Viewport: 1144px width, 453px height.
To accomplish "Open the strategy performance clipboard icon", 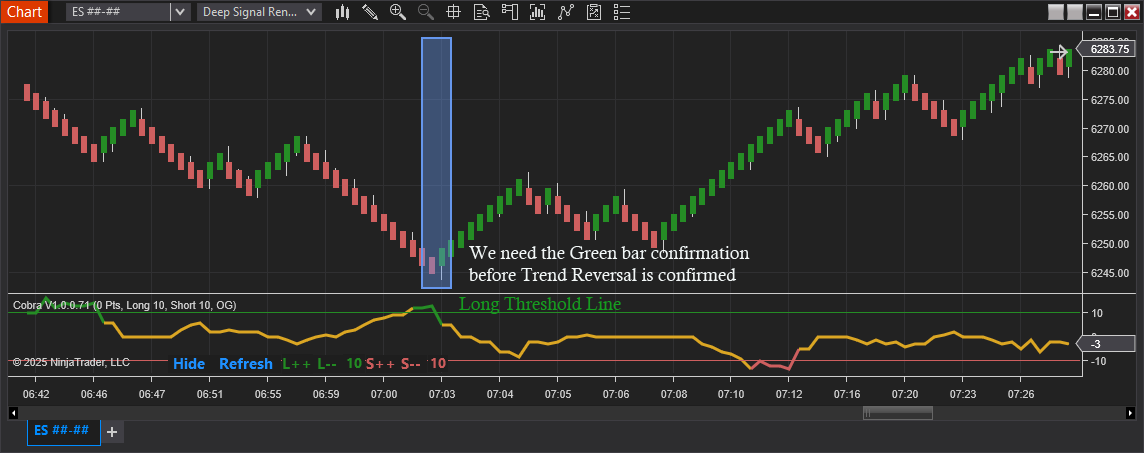I will (594, 12).
